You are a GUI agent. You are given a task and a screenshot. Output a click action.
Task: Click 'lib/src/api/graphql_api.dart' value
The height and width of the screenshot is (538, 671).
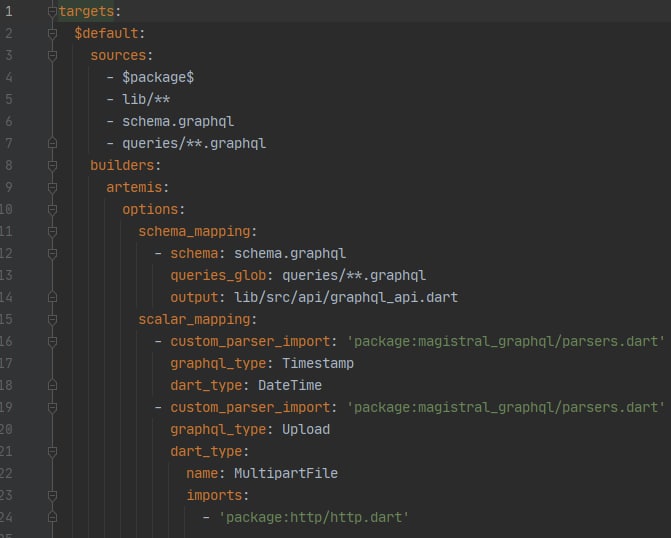[x=346, y=297]
